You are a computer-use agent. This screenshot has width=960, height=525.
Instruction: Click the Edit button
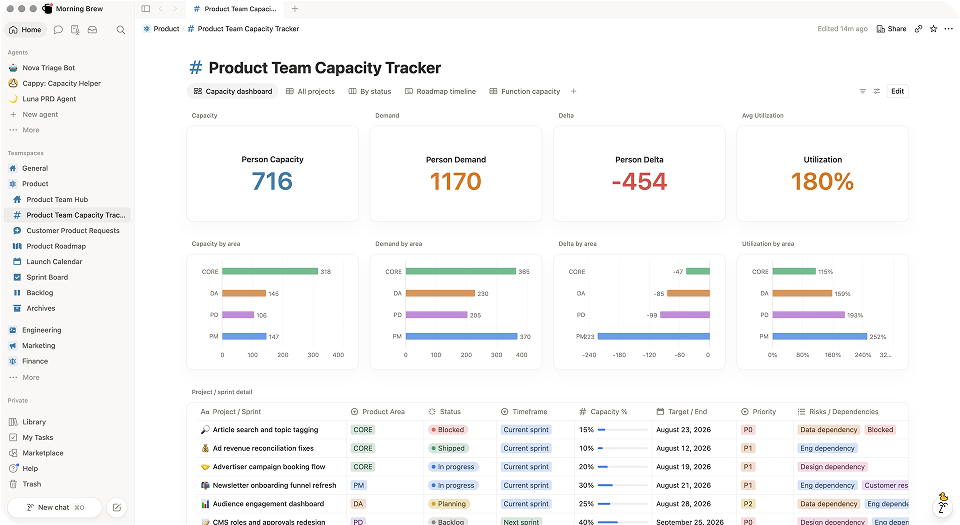(x=898, y=91)
